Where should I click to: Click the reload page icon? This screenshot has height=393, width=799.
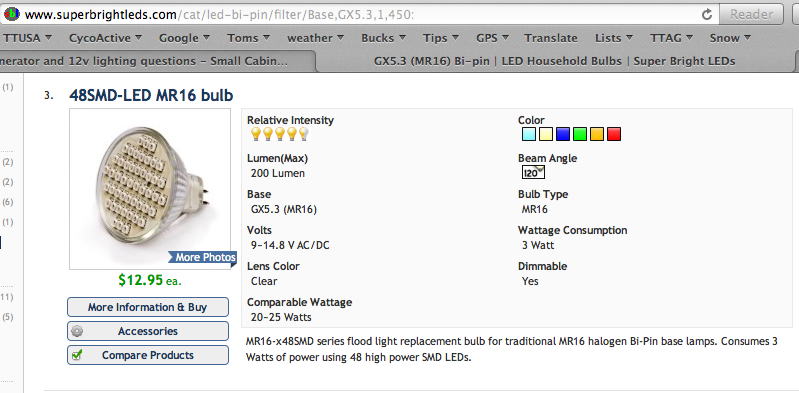(x=706, y=15)
